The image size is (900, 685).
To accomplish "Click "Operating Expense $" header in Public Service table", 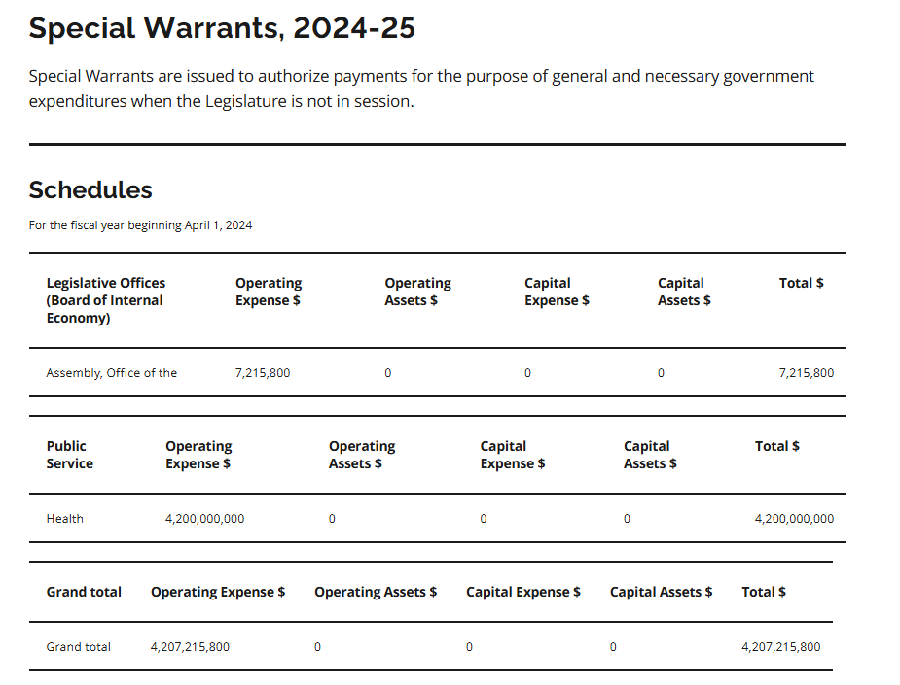I will tap(198, 455).
